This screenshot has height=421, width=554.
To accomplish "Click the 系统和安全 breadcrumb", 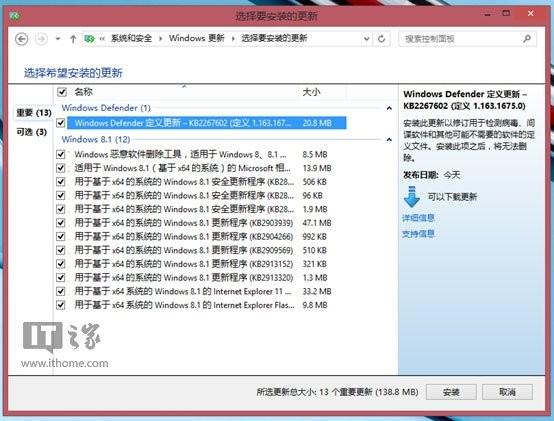I will [131, 38].
